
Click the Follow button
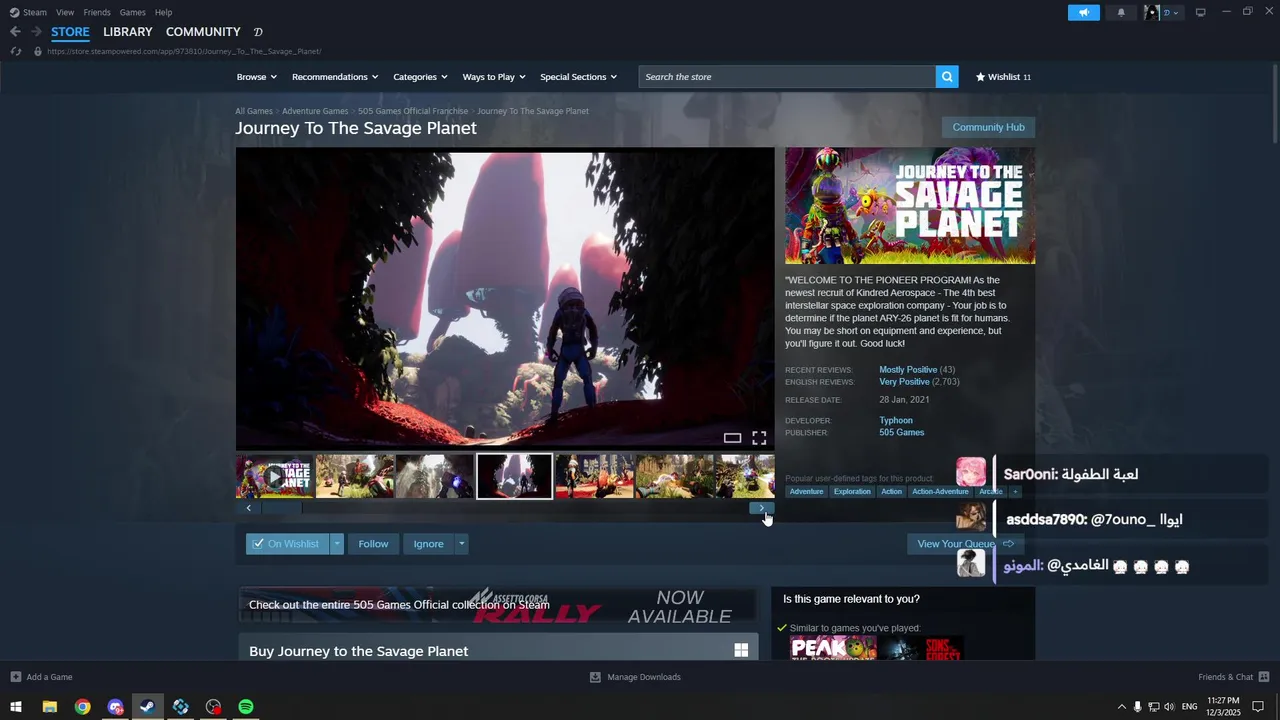point(373,544)
